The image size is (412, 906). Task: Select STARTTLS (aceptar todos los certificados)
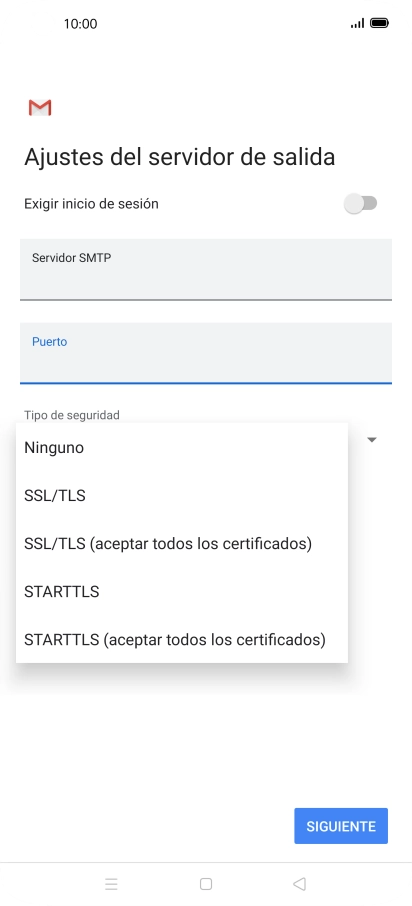tap(182, 640)
